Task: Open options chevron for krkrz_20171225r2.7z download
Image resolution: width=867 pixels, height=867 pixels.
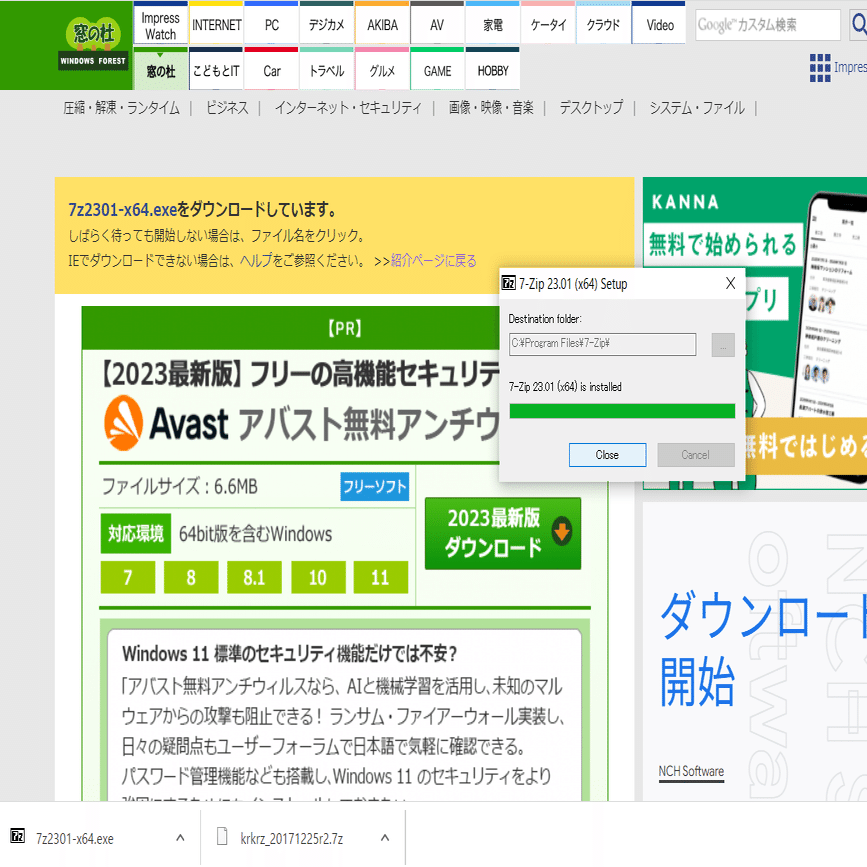Action: coord(385,838)
